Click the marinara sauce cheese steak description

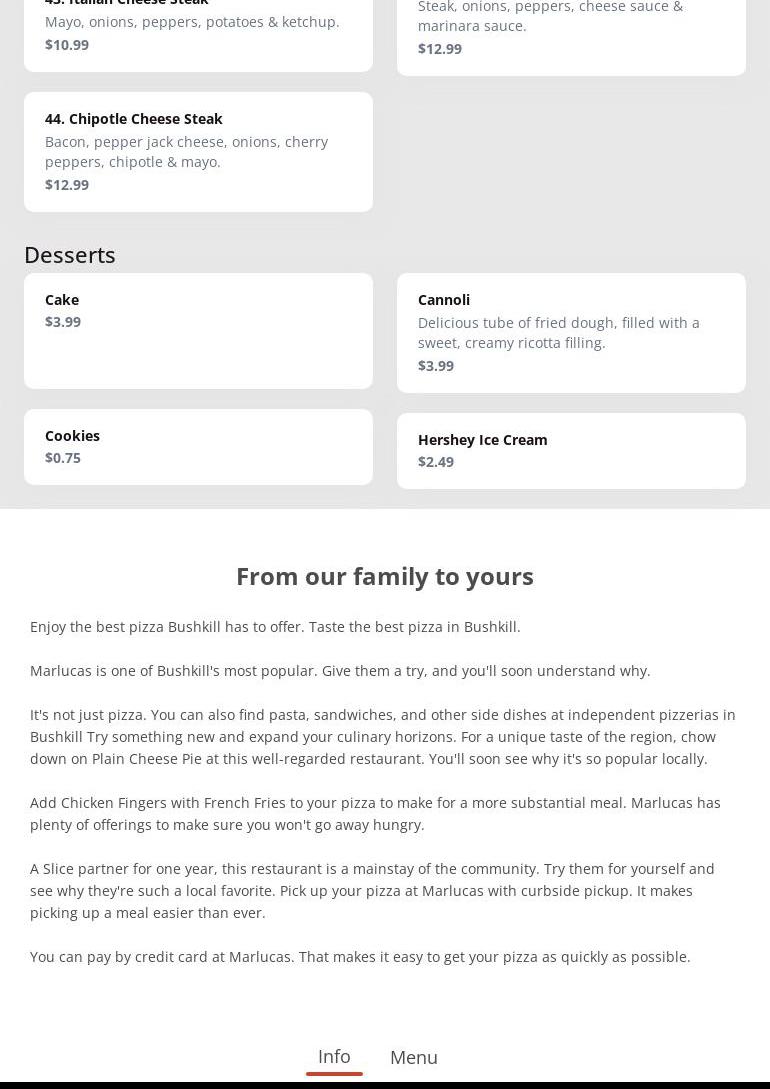coord(550,16)
